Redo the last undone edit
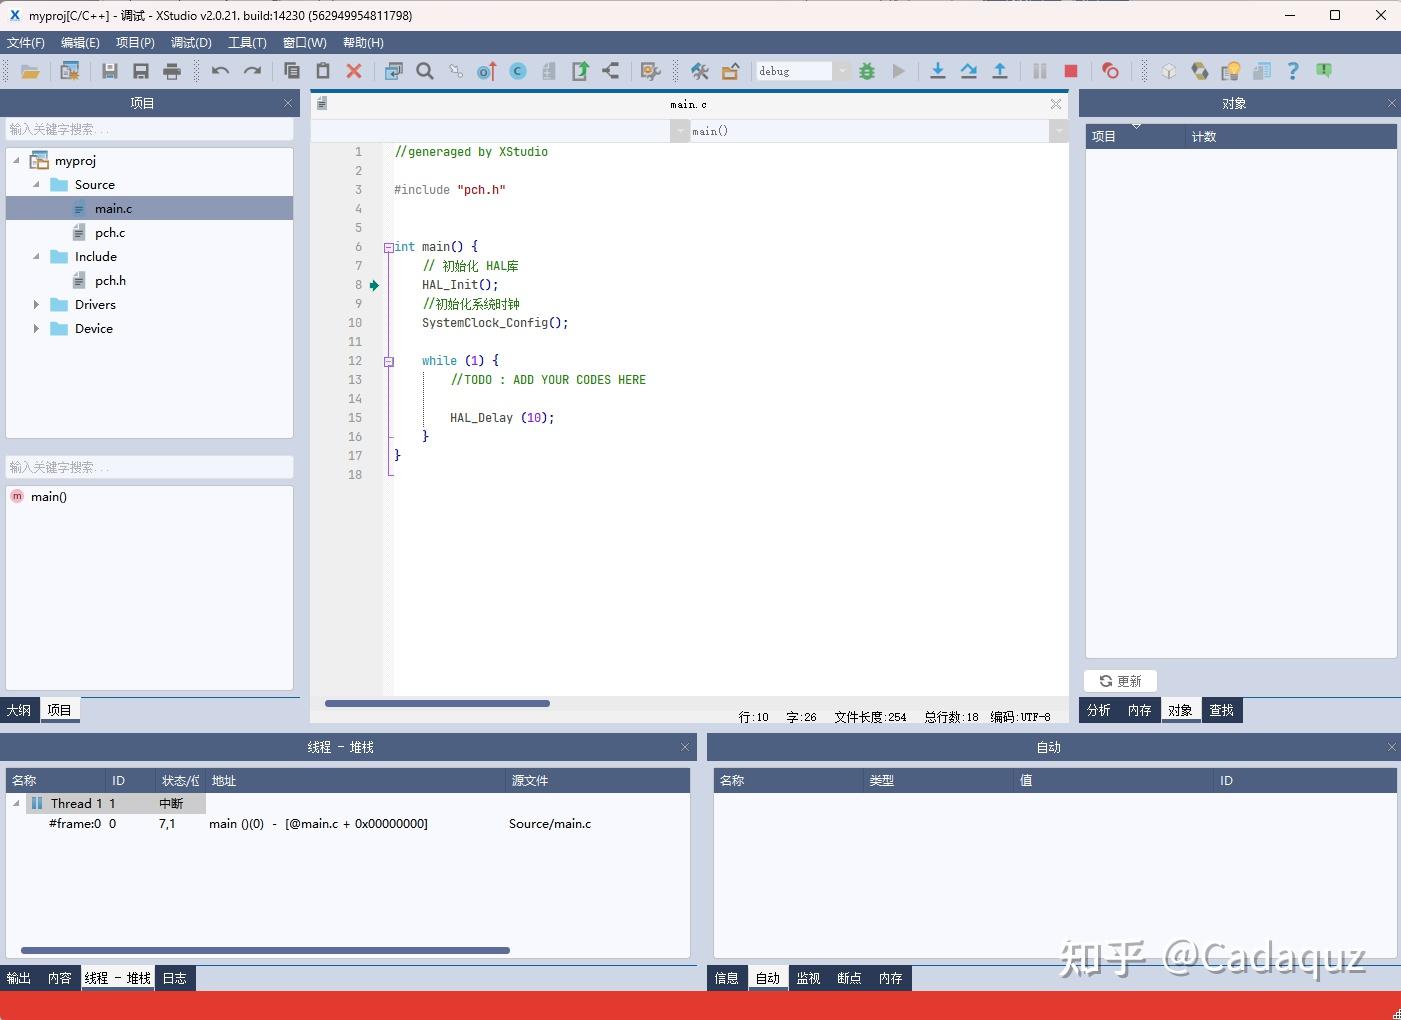This screenshot has height=1020, width=1401. pyautogui.click(x=253, y=71)
